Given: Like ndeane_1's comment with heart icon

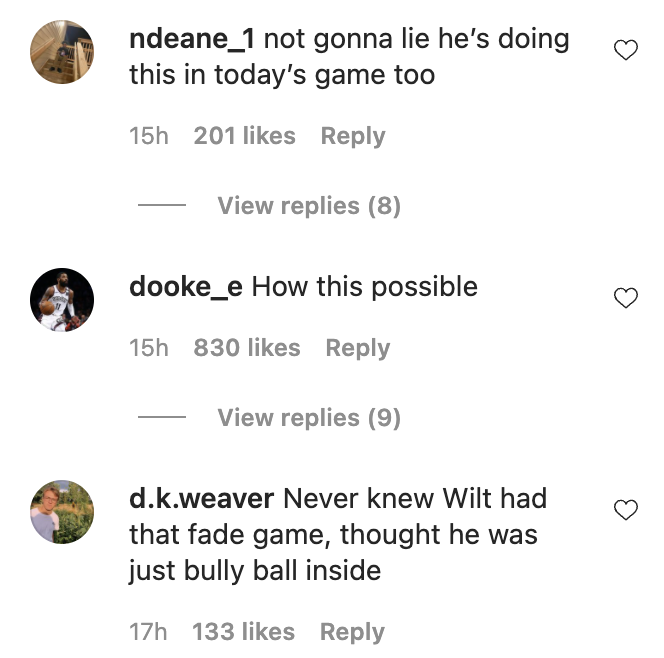Looking at the screenshot, I should (x=625, y=50).
